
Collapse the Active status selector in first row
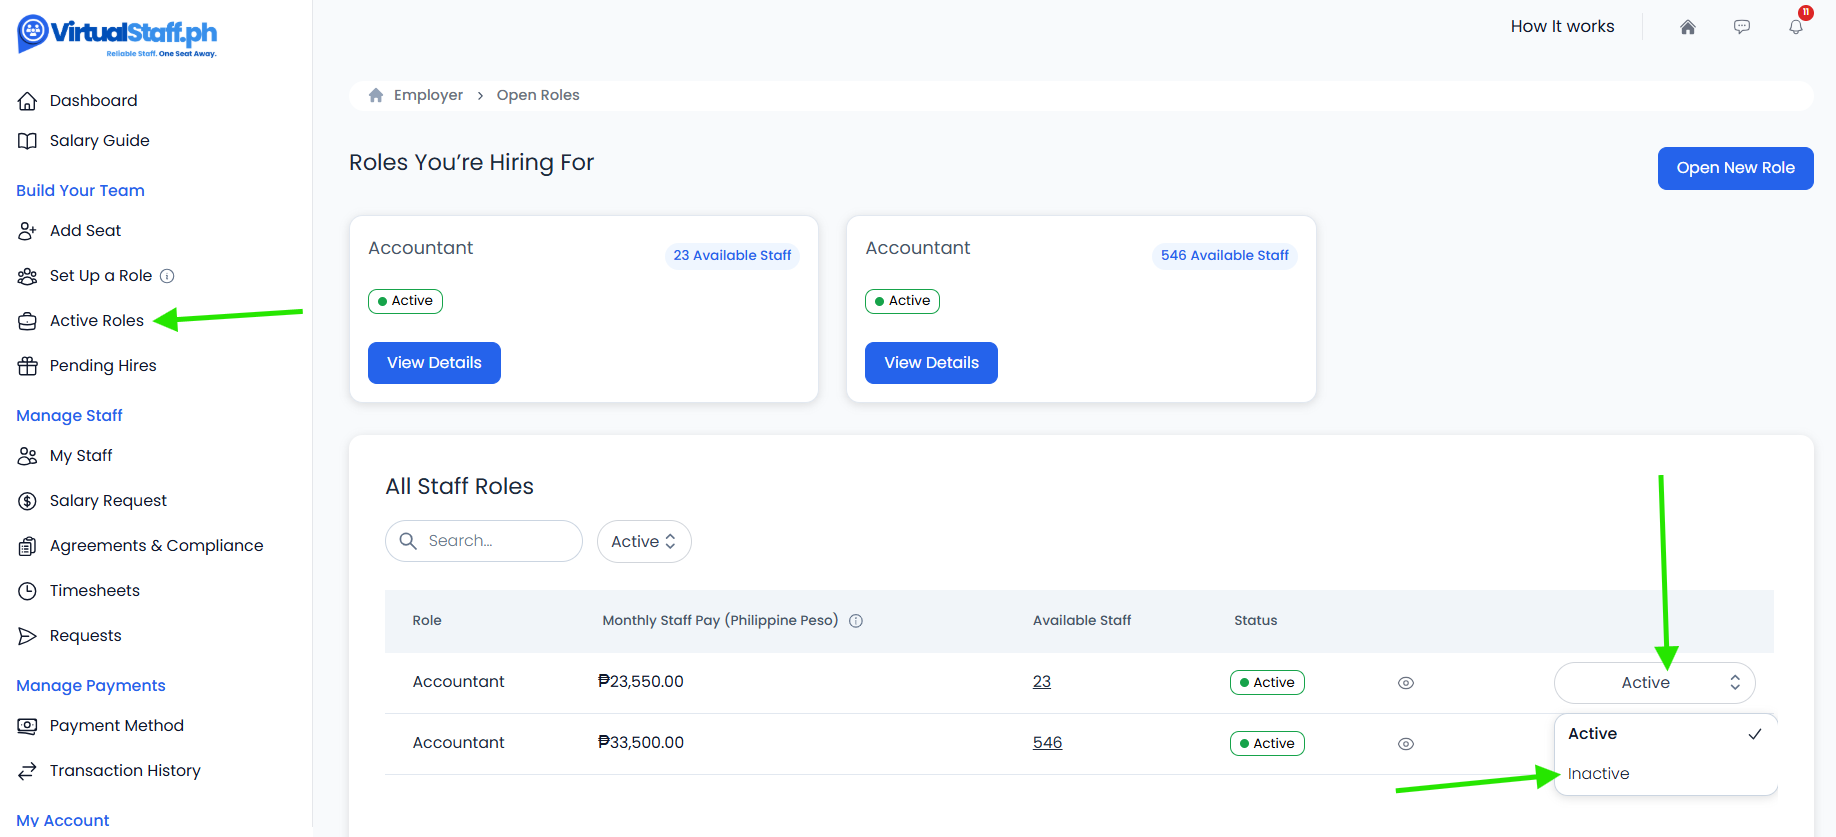pyautogui.click(x=1654, y=683)
